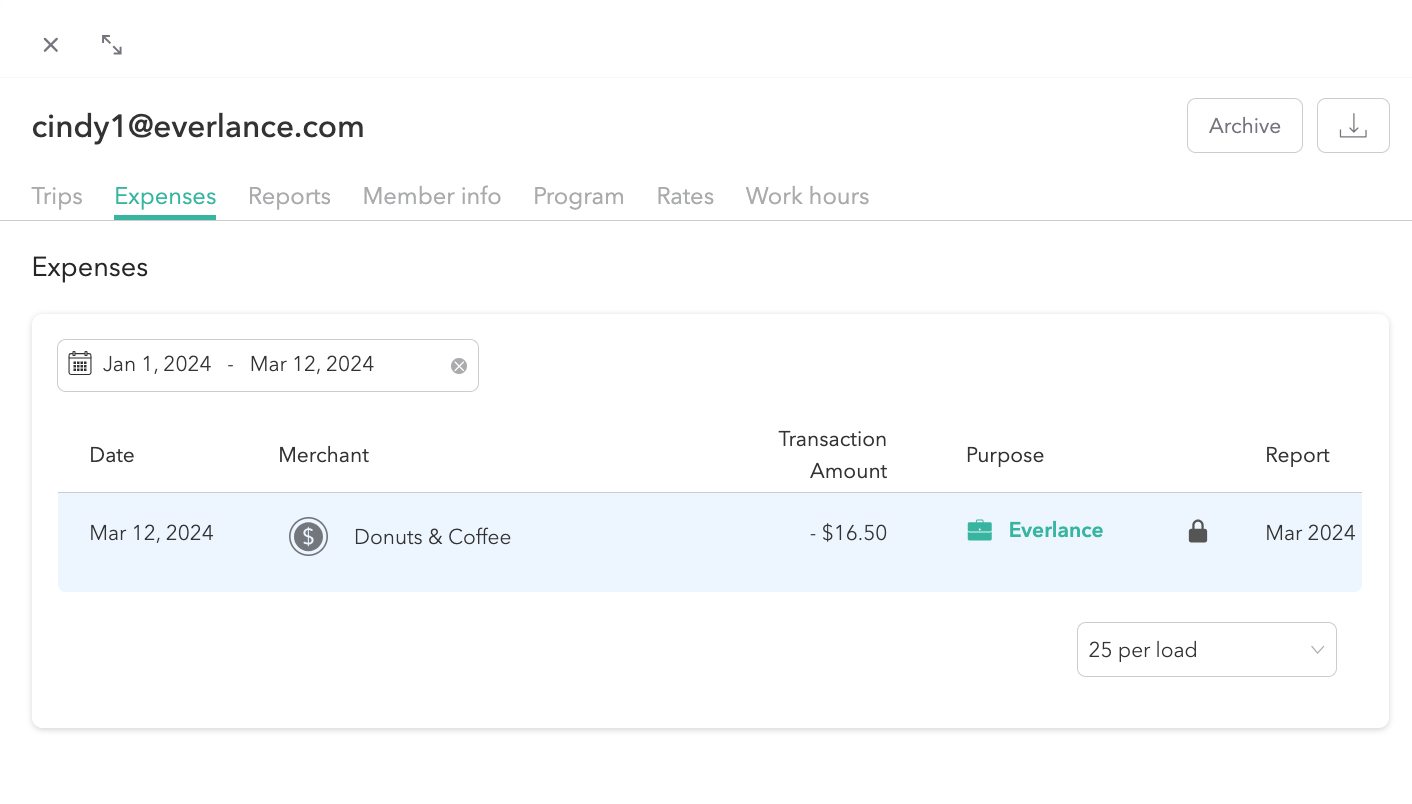This screenshot has width=1412, height=804.
Task: Switch to the Trips tab
Action: click(57, 196)
